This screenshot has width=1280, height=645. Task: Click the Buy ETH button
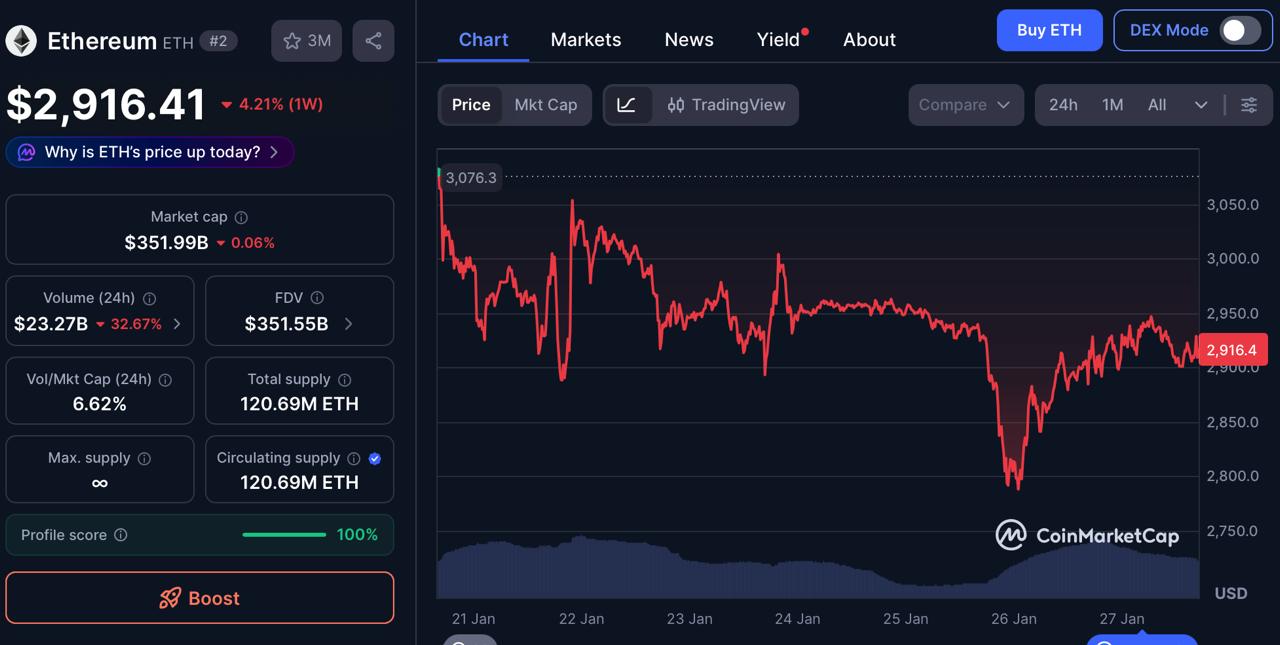click(1049, 30)
